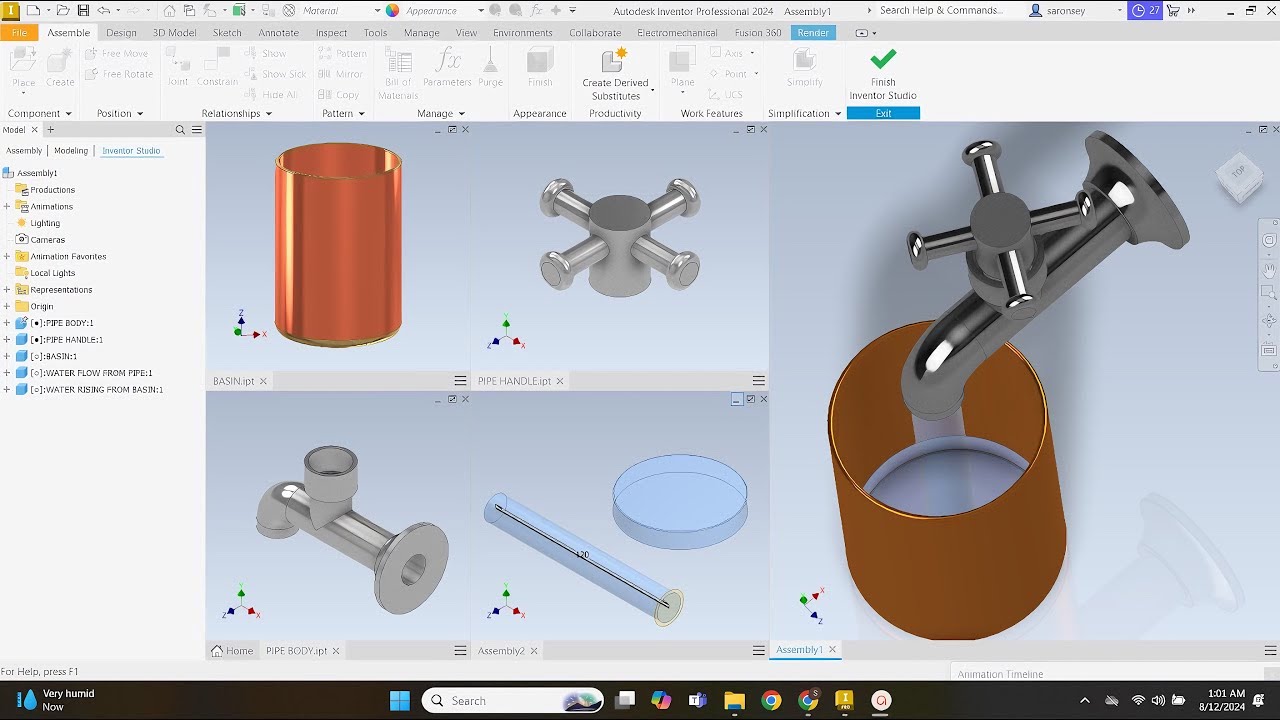Click the Home icon in quick access toolbar
Image resolution: width=1280 pixels, height=720 pixels.
[170, 10]
